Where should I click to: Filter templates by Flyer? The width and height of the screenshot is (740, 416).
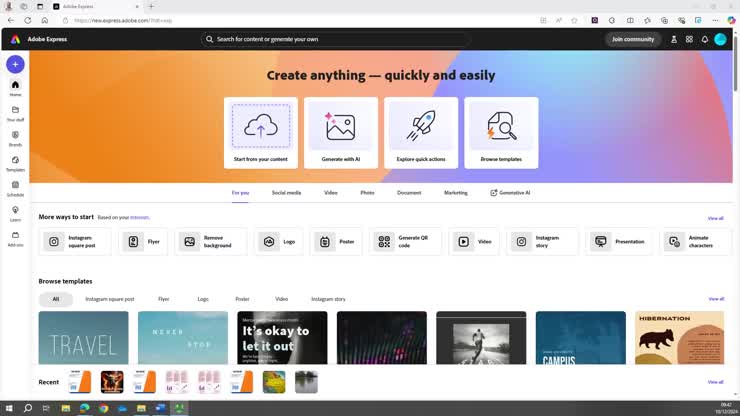[x=163, y=299]
